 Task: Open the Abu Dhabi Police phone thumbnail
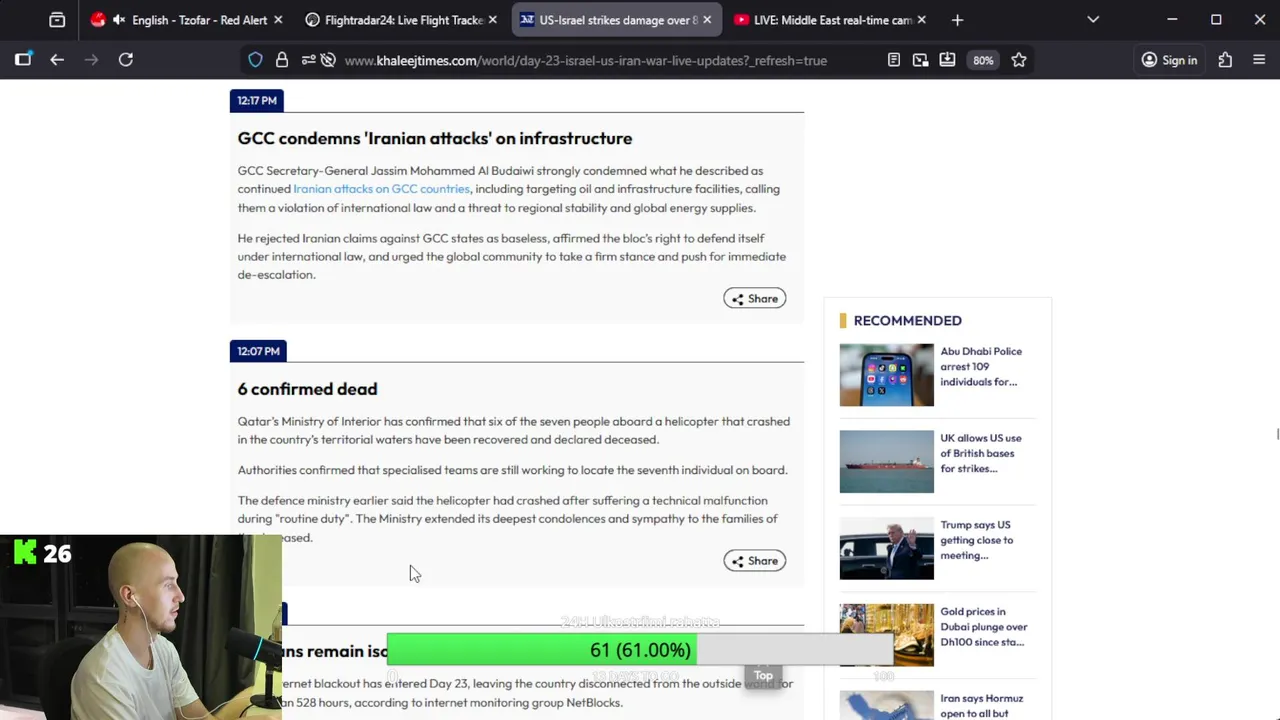pyautogui.click(x=887, y=375)
